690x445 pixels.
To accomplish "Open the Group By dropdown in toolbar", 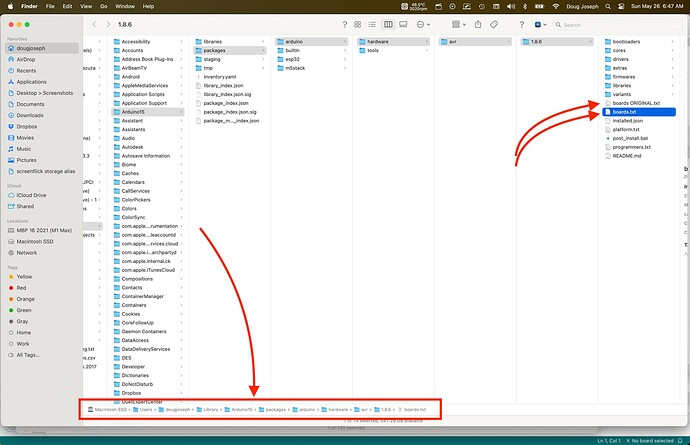I will pos(459,25).
